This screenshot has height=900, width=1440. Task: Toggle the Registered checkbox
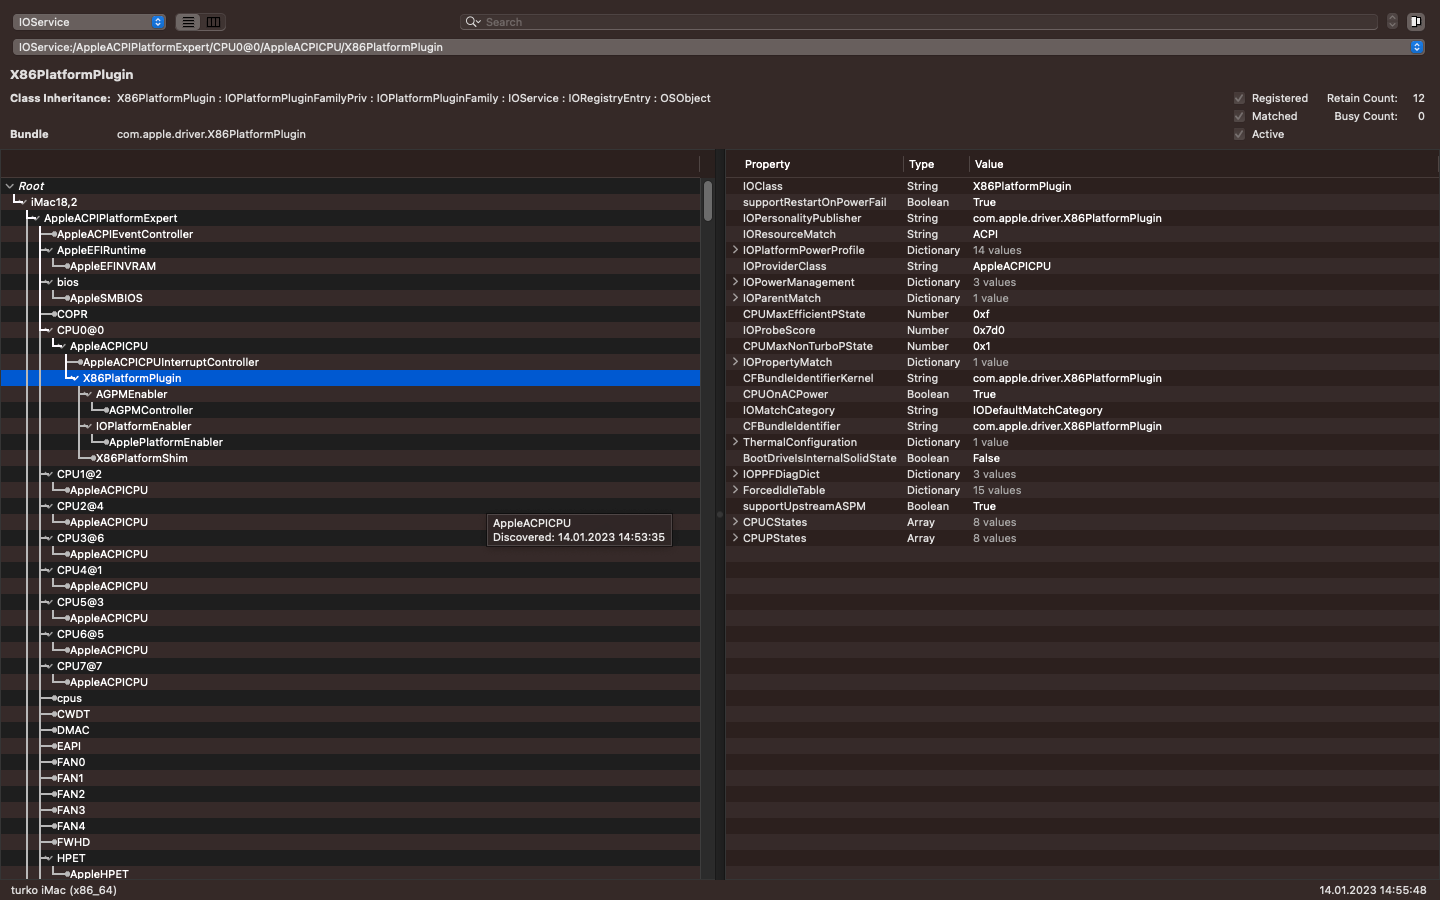1239,98
